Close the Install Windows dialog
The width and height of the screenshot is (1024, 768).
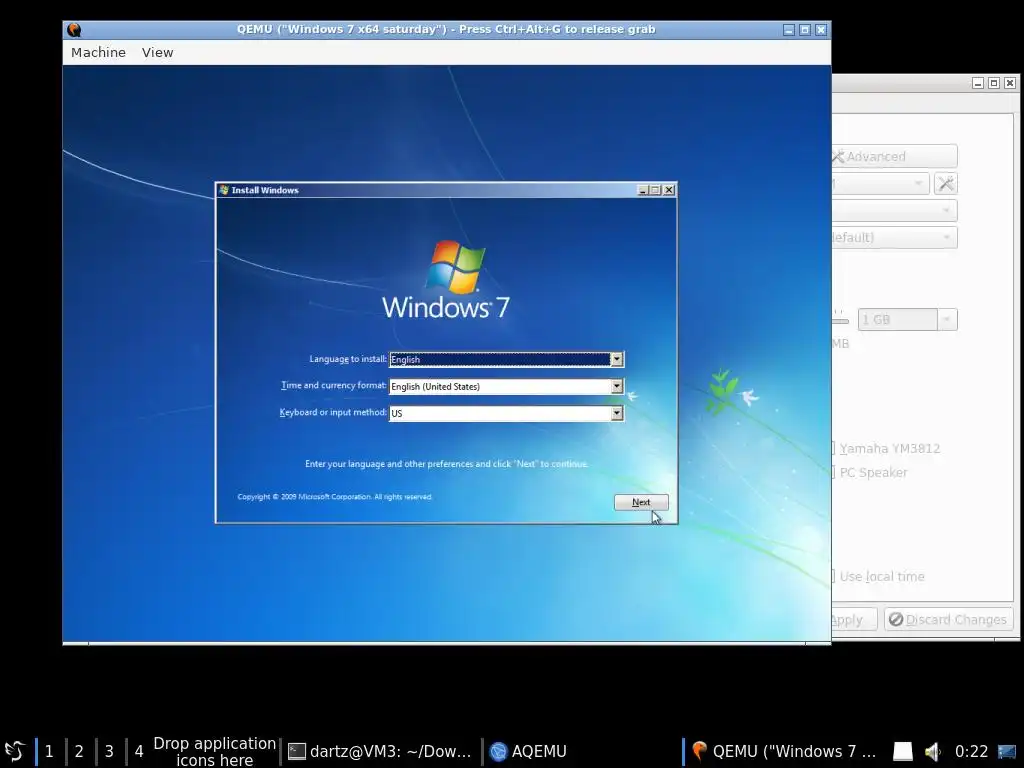pos(669,190)
